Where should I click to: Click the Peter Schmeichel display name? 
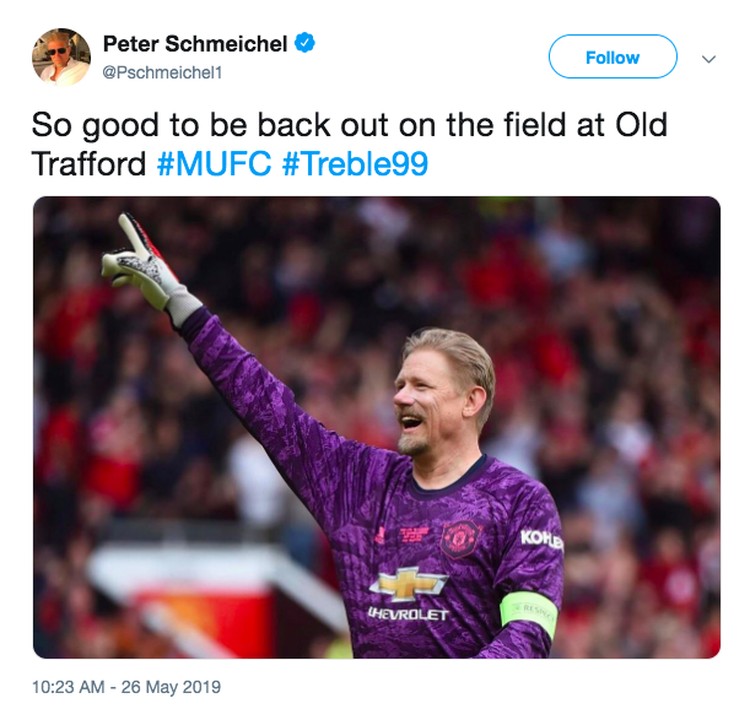pos(195,44)
